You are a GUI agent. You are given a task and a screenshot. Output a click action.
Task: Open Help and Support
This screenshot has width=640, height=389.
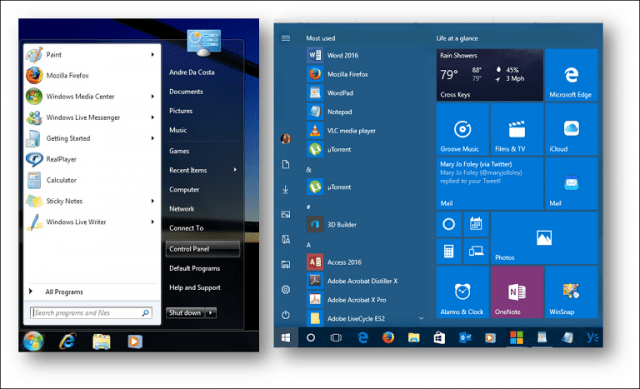click(x=195, y=287)
